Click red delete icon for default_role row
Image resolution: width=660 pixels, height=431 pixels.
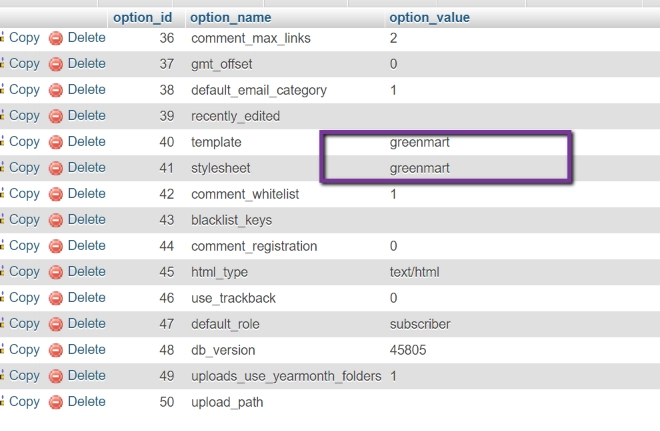(x=56, y=324)
